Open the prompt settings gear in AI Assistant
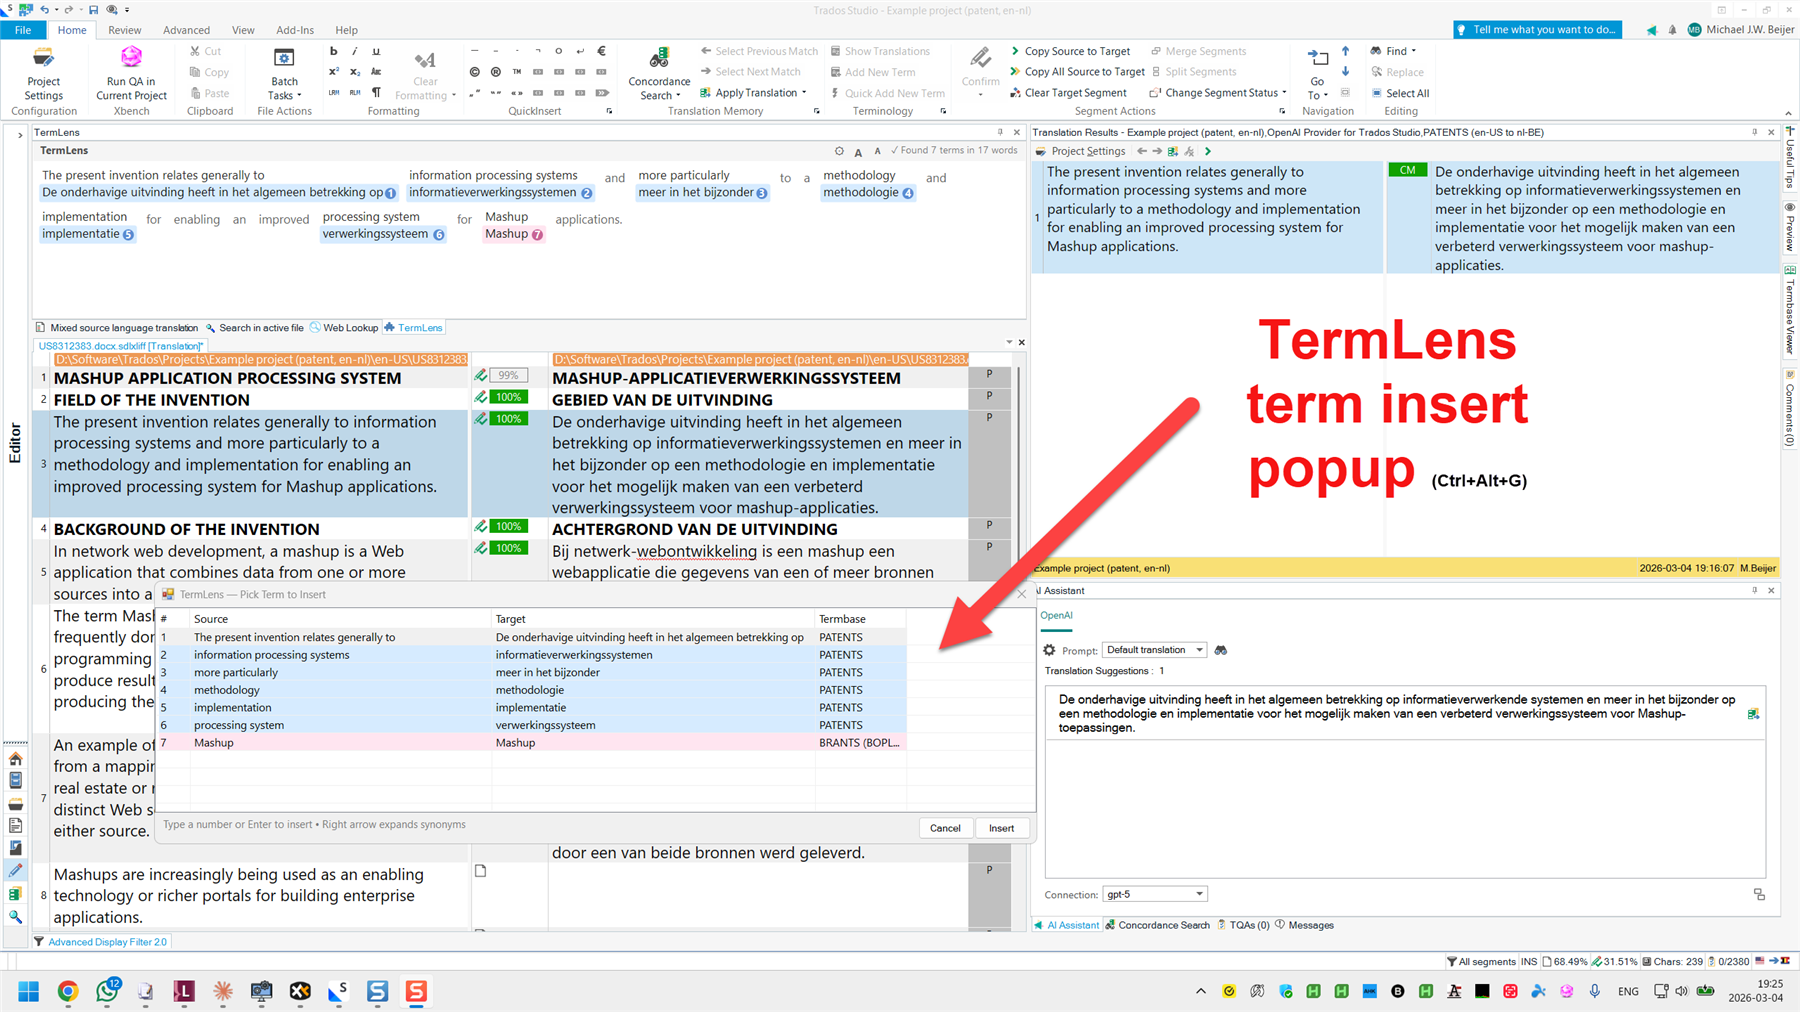 tap(1049, 650)
